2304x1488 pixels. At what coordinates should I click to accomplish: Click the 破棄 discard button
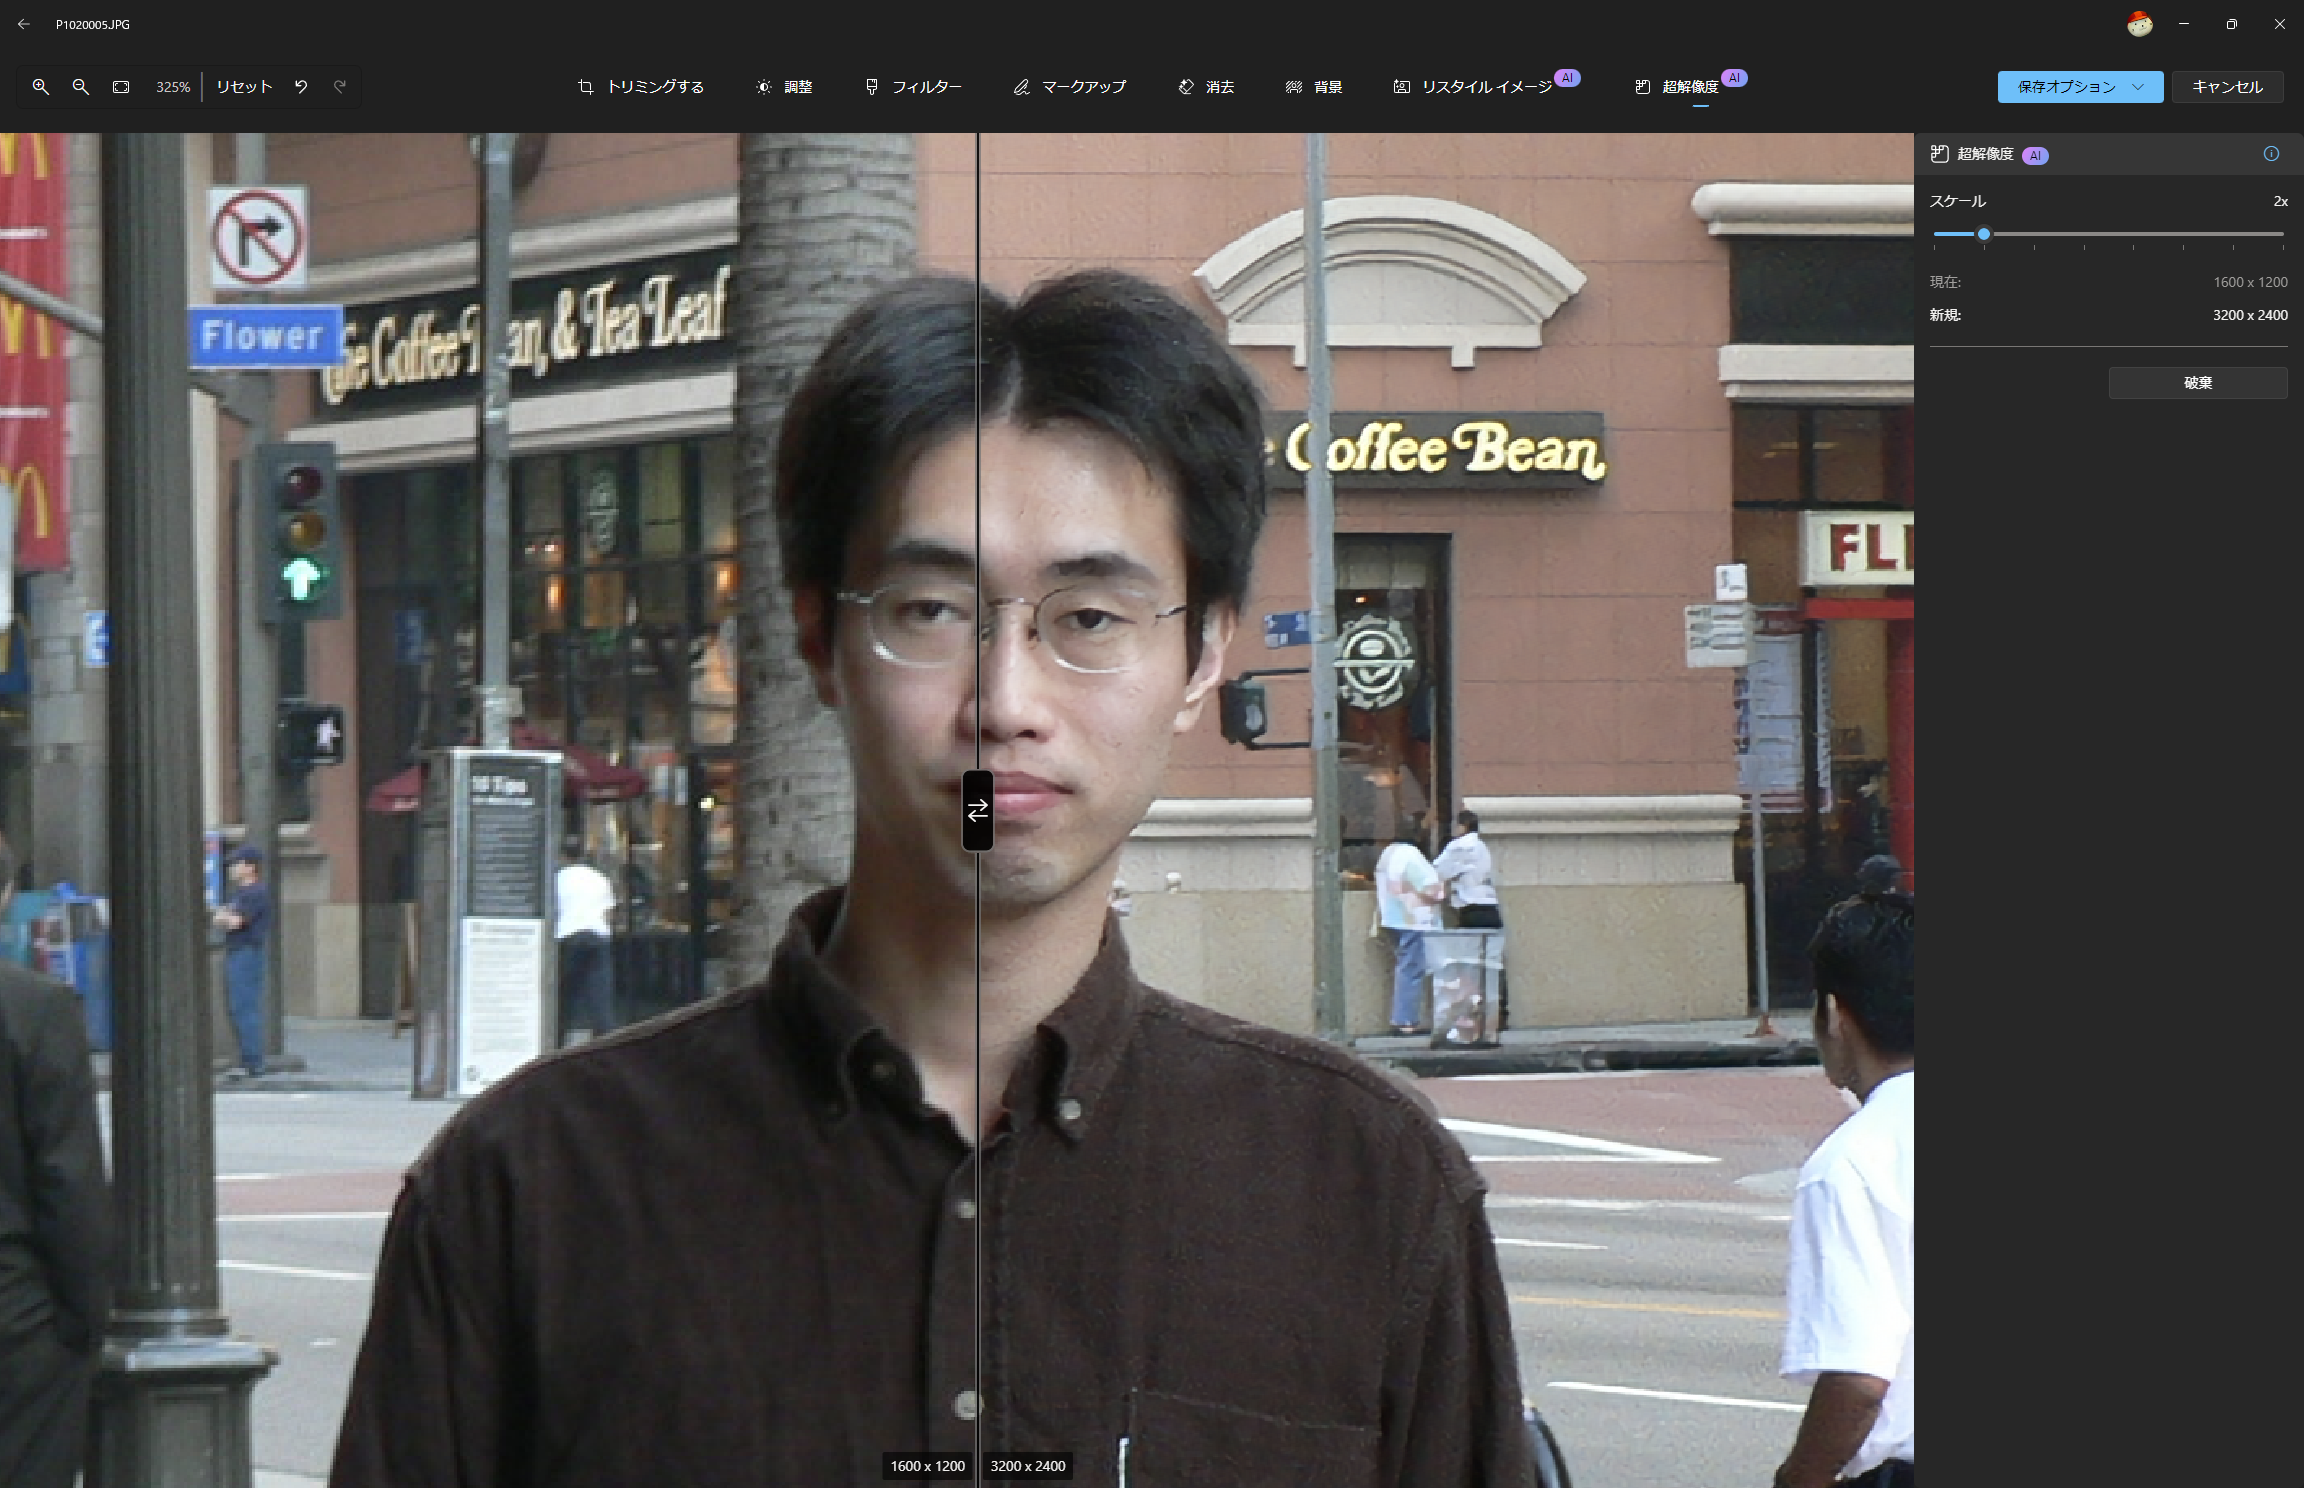2197,383
